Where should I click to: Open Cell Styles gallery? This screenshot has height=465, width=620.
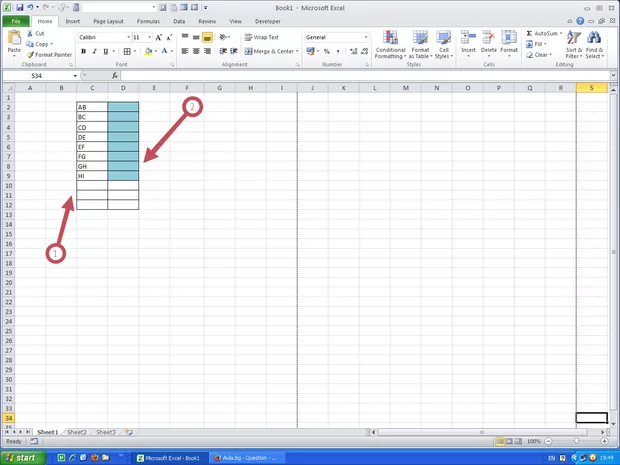tap(444, 45)
